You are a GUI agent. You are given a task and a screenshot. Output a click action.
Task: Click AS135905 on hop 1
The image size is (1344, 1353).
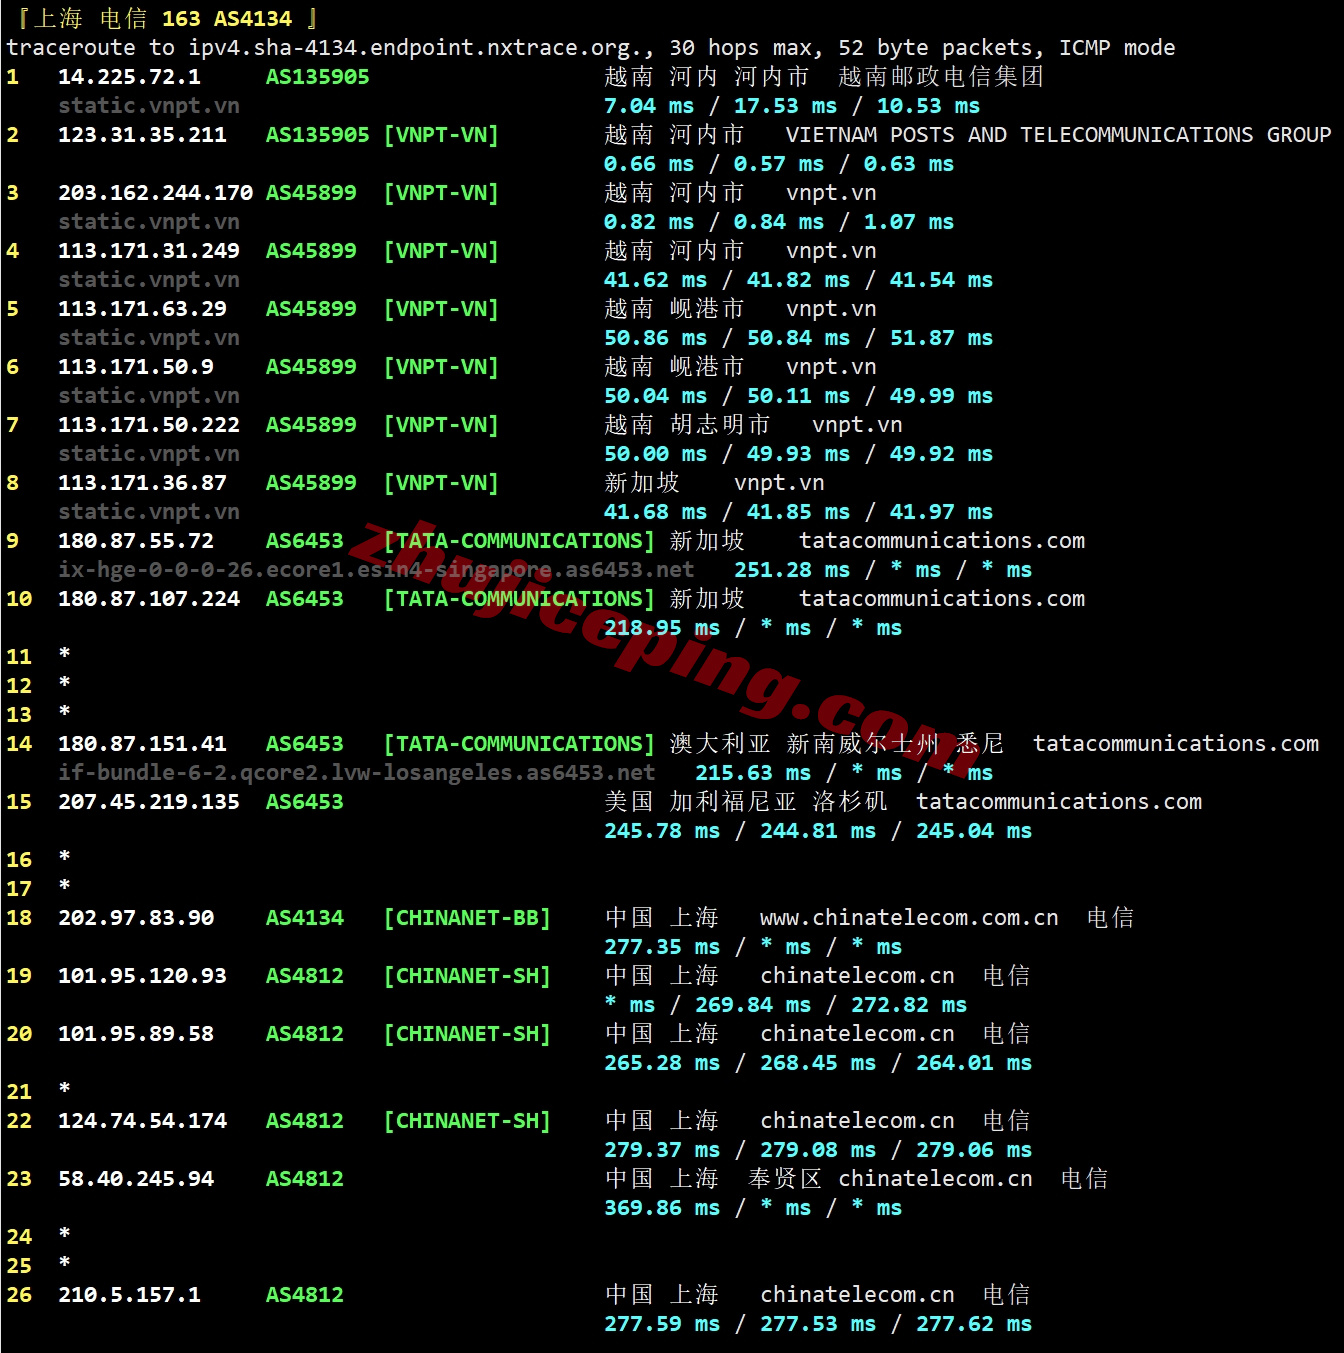[x=318, y=77]
